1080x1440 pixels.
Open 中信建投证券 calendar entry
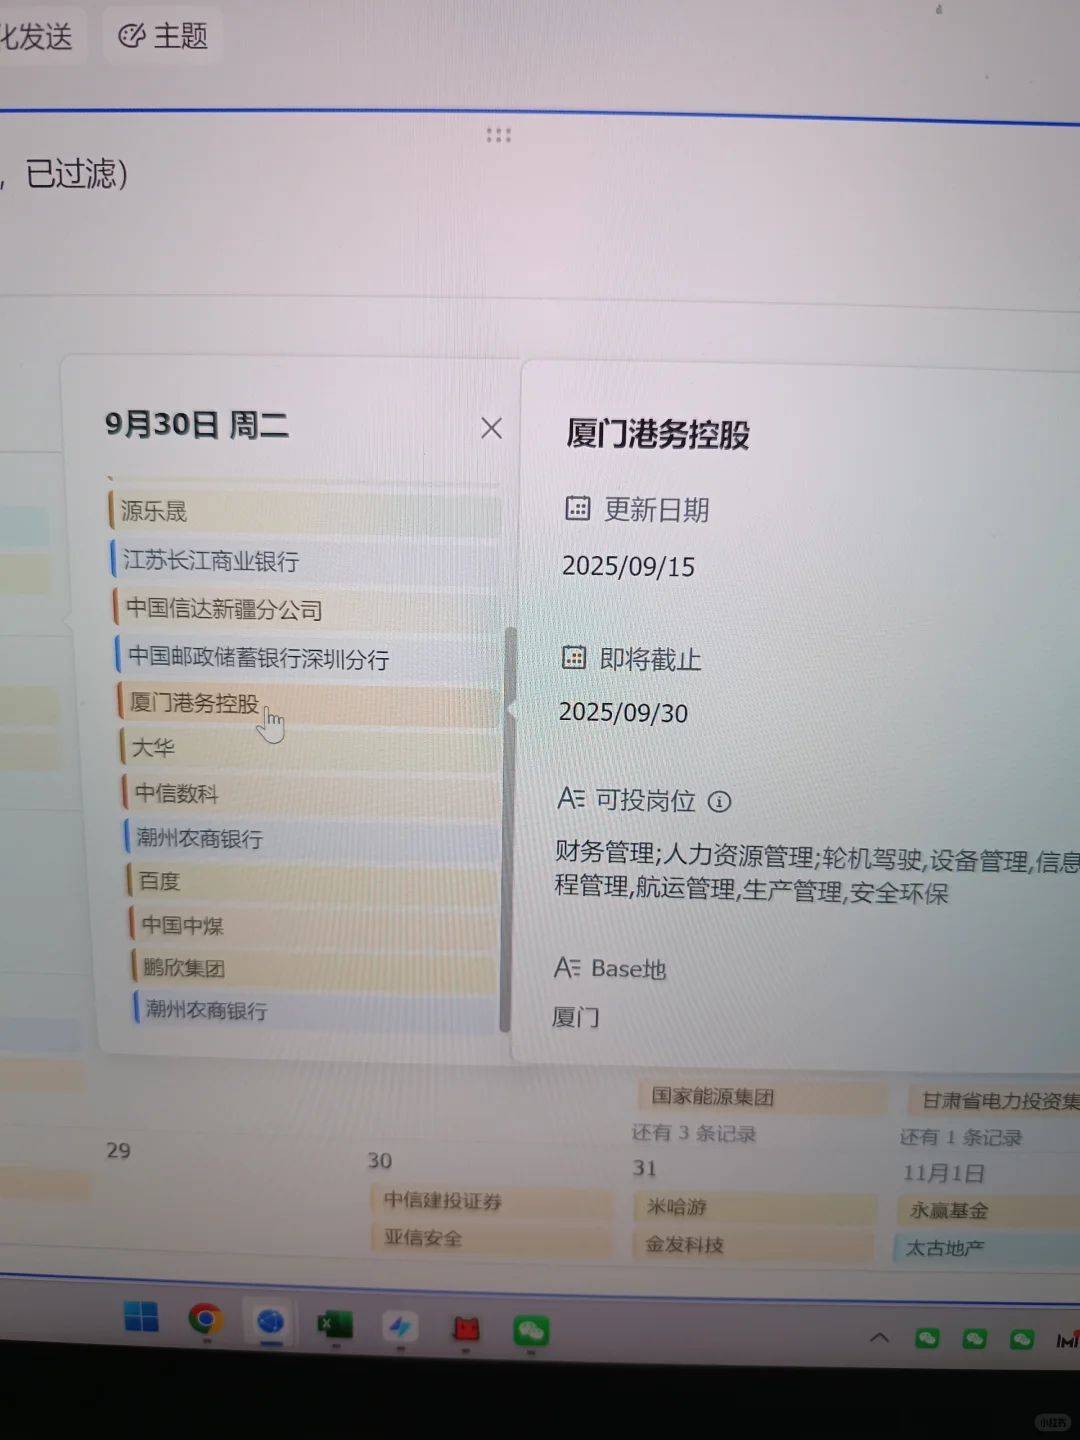coord(491,1201)
